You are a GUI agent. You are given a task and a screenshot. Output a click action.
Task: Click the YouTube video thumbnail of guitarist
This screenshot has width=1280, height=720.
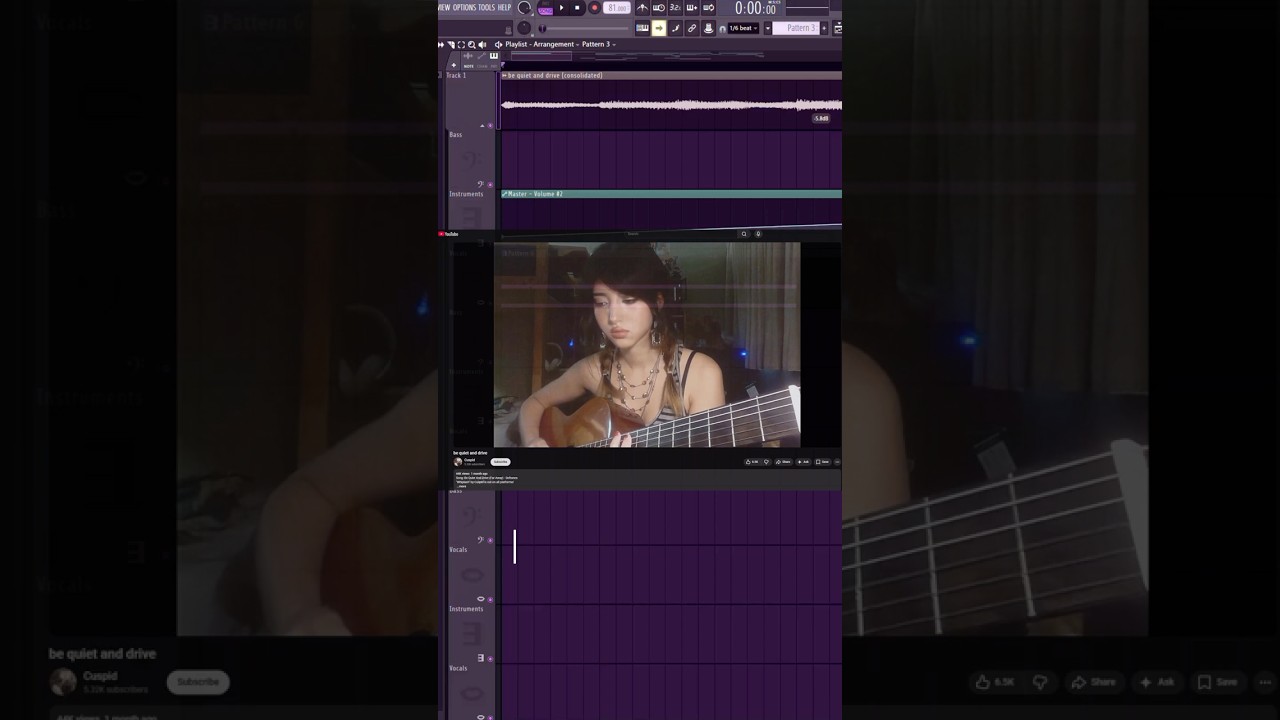(x=647, y=344)
